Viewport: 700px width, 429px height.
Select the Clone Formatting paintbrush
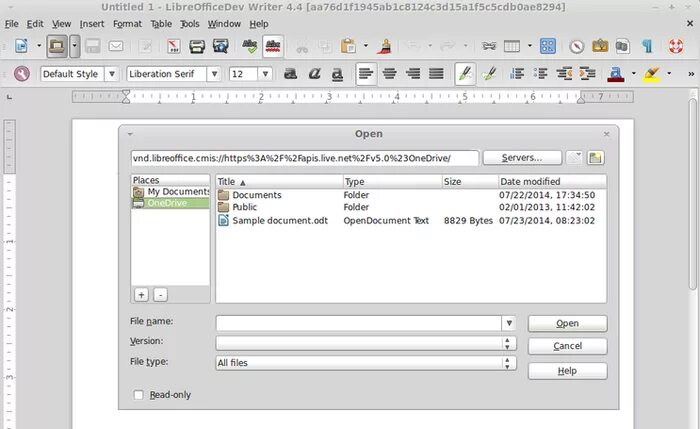coord(384,46)
